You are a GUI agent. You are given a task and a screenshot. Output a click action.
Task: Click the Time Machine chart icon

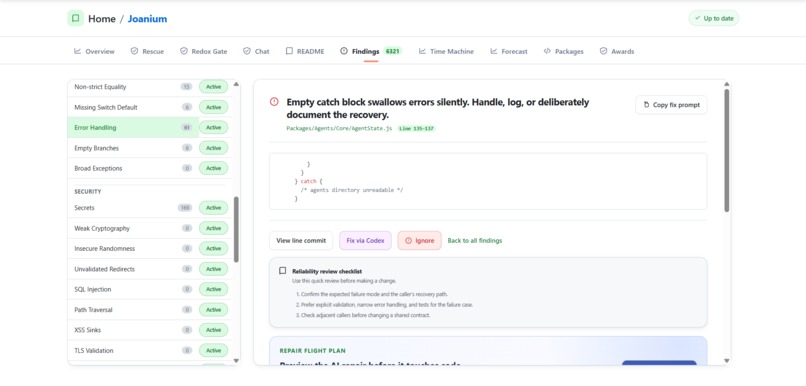click(422, 51)
